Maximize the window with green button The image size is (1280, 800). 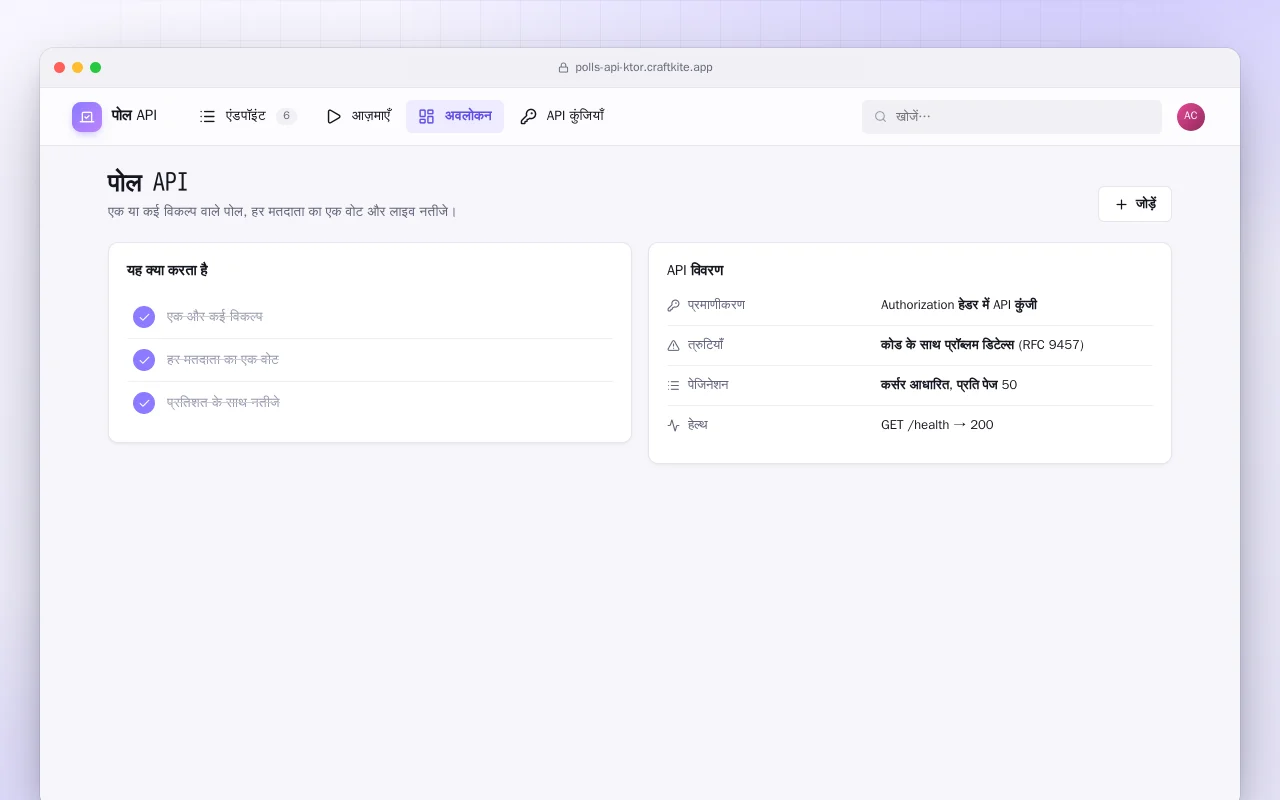click(x=96, y=68)
